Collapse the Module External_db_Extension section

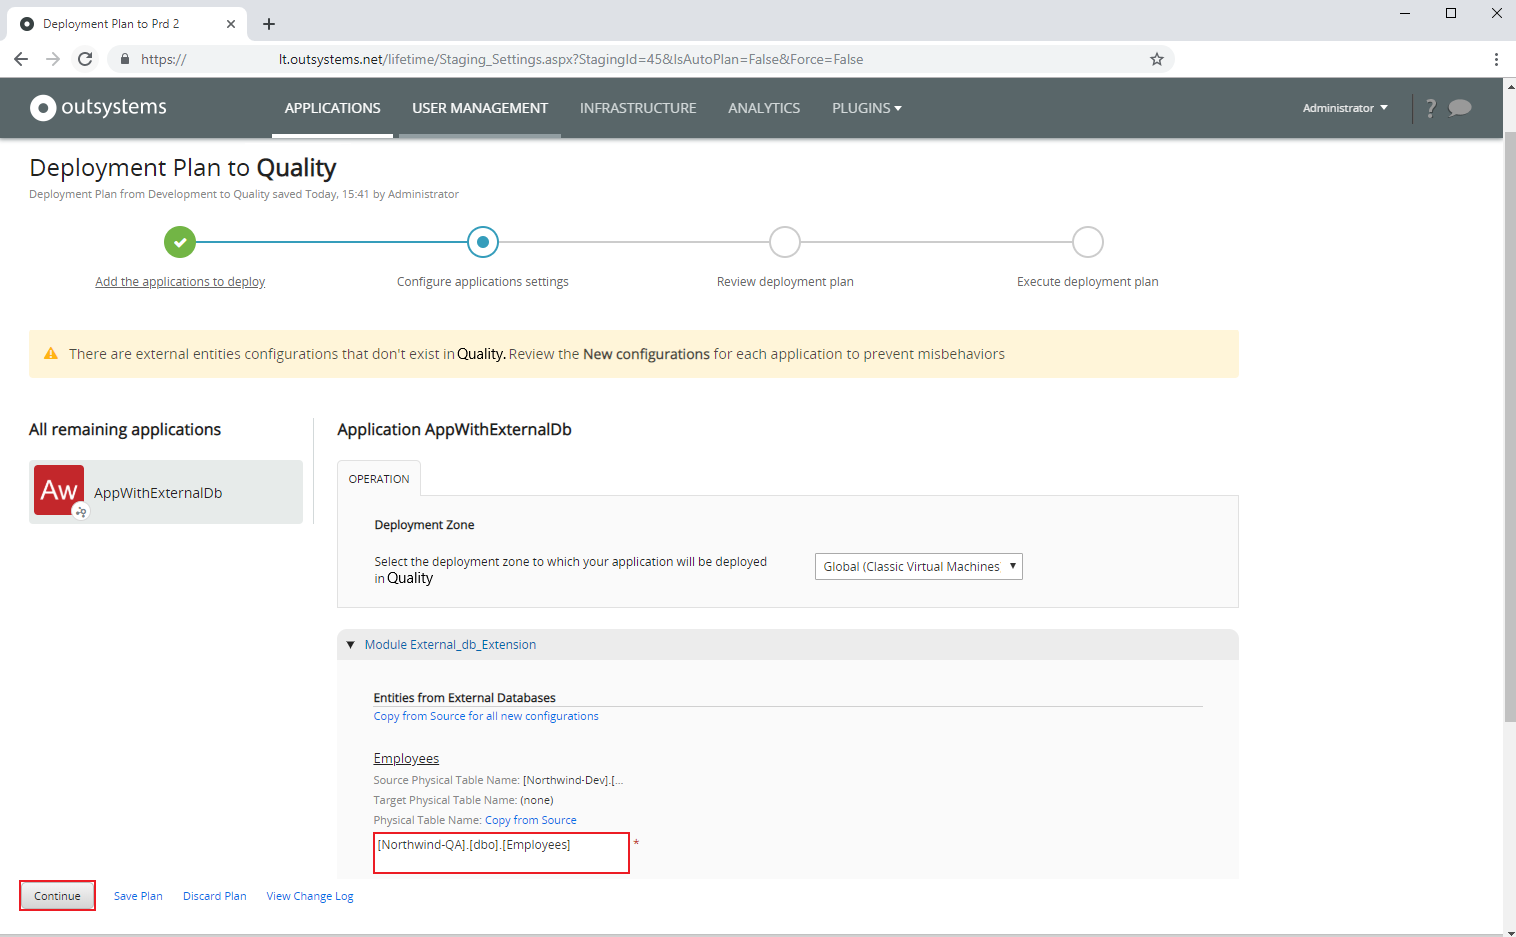tap(350, 644)
